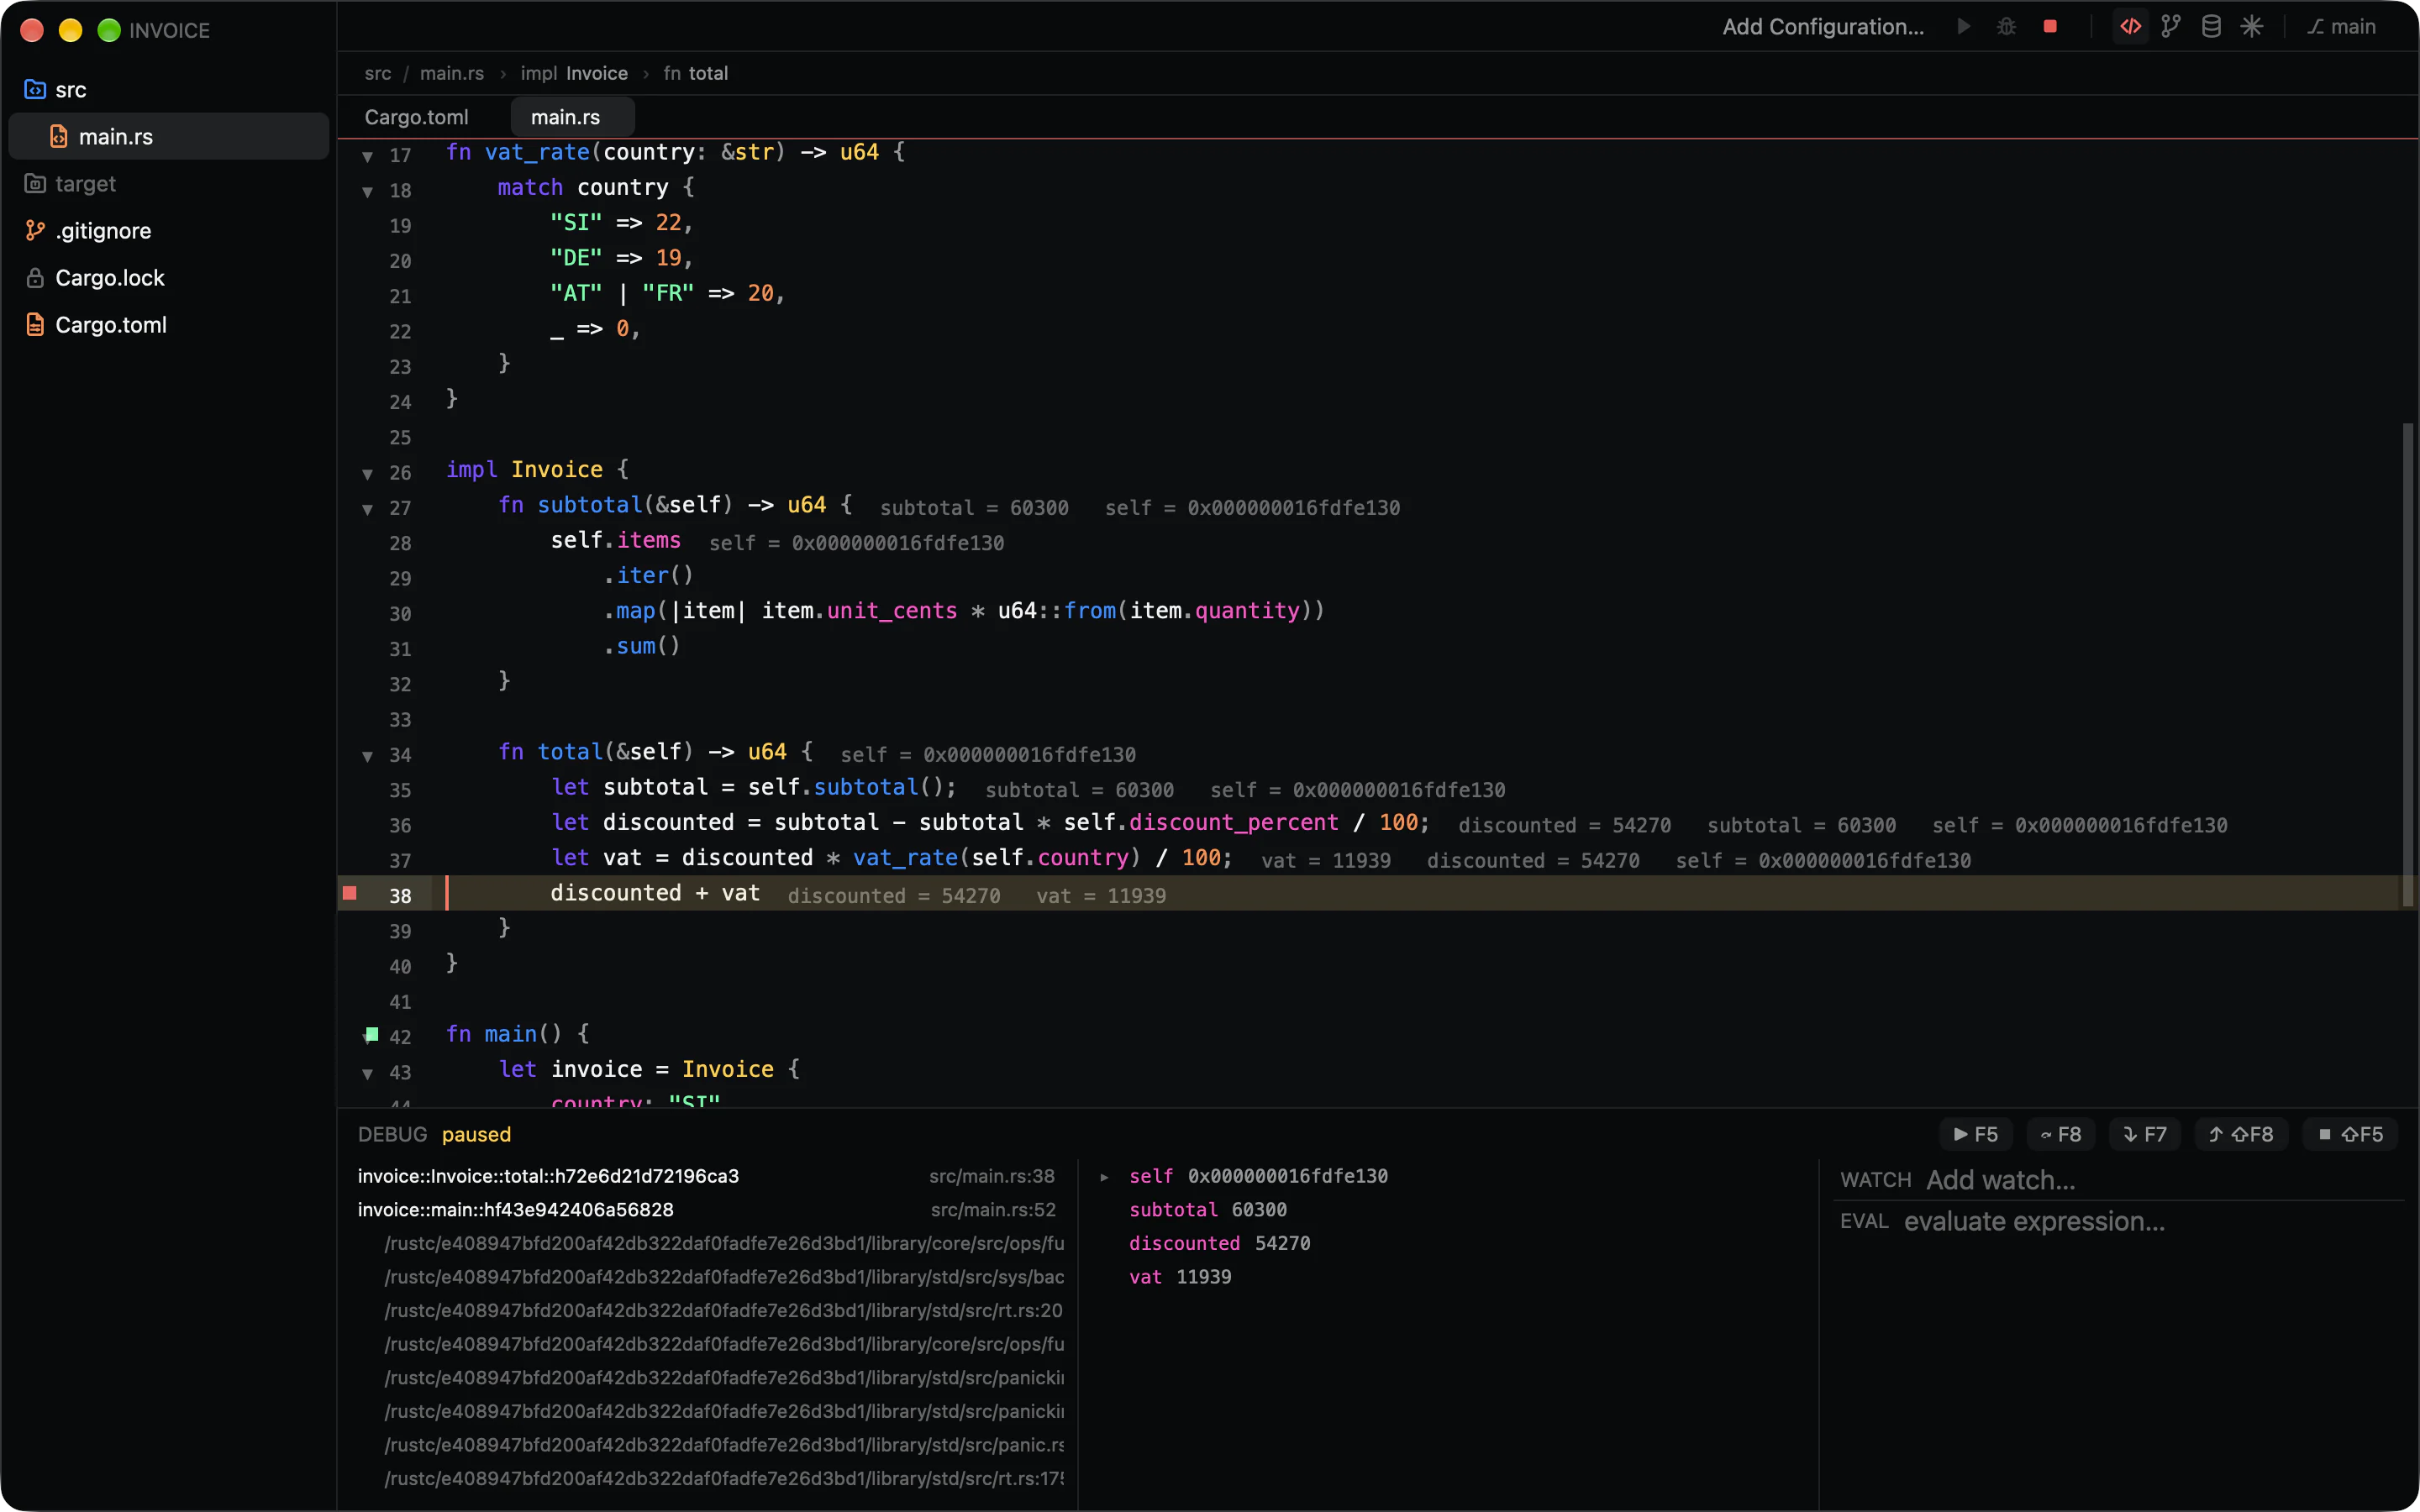Select the code view icon in toolbar
Screen dimensions: 2420x1512
point(2130,27)
